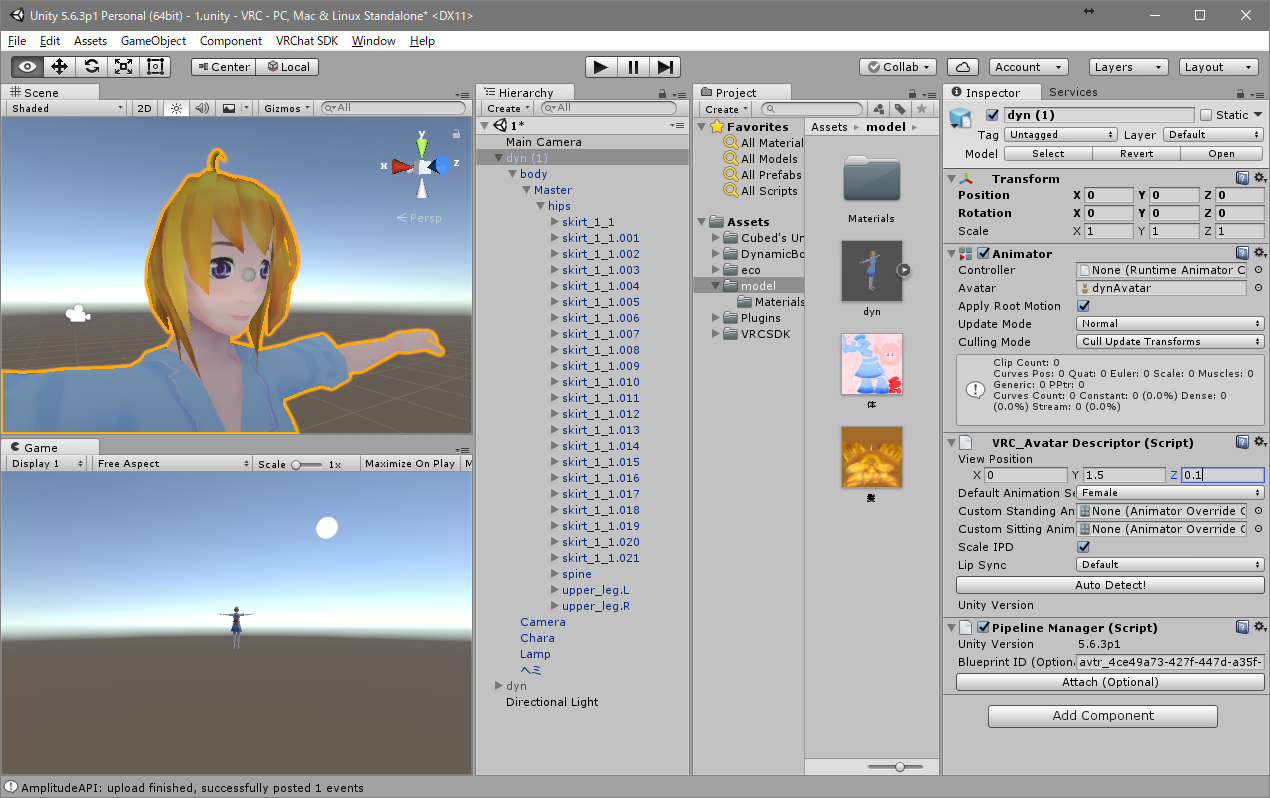Open Services with the cloud icon
This screenshot has height=798, width=1270.
(x=962, y=67)
